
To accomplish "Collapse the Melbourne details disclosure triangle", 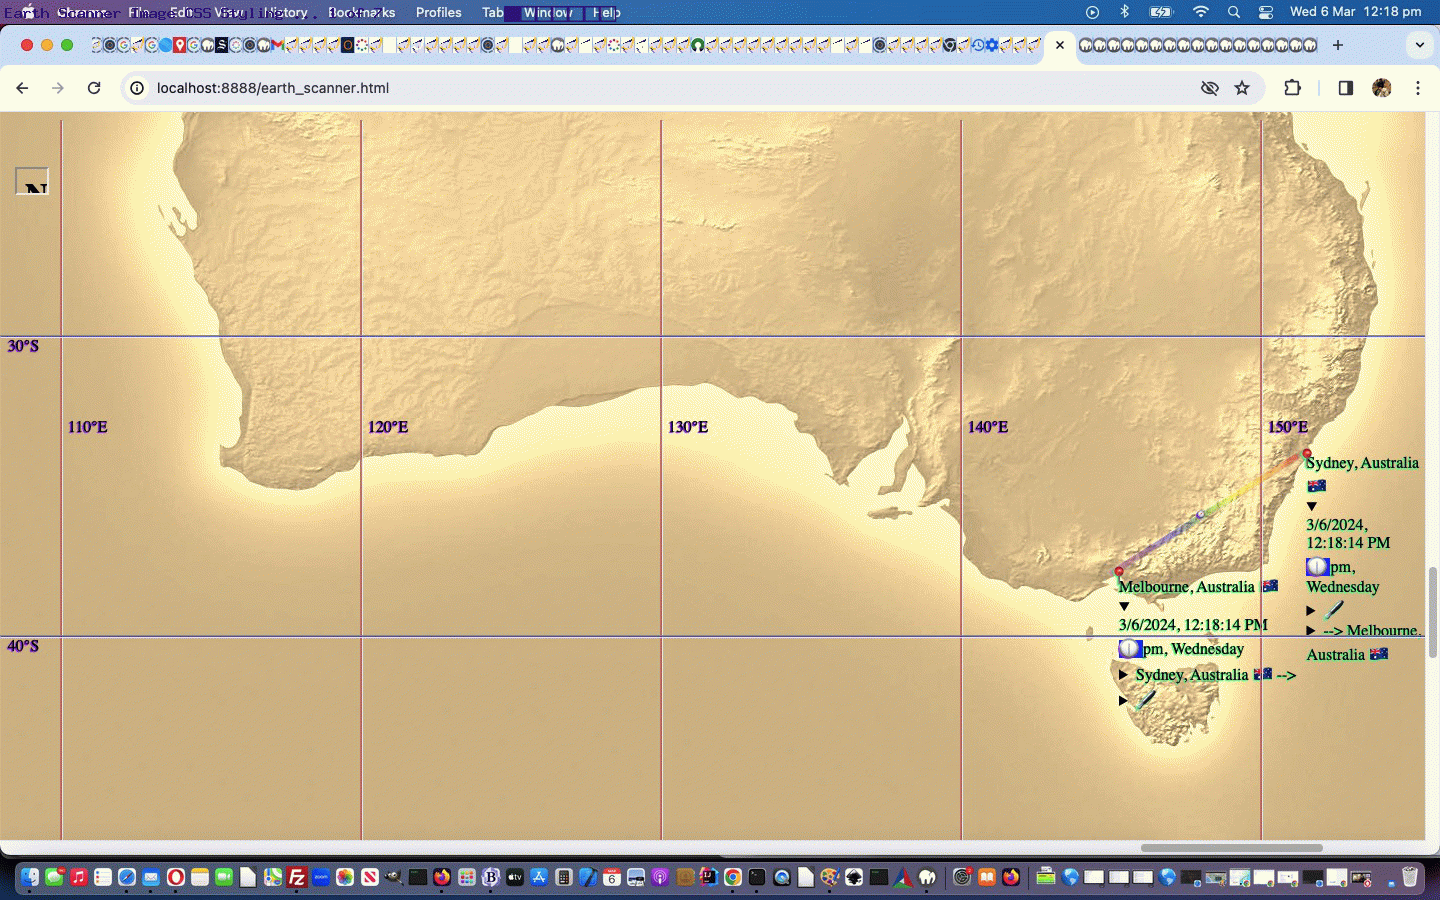I will [x=1124, y=606].
